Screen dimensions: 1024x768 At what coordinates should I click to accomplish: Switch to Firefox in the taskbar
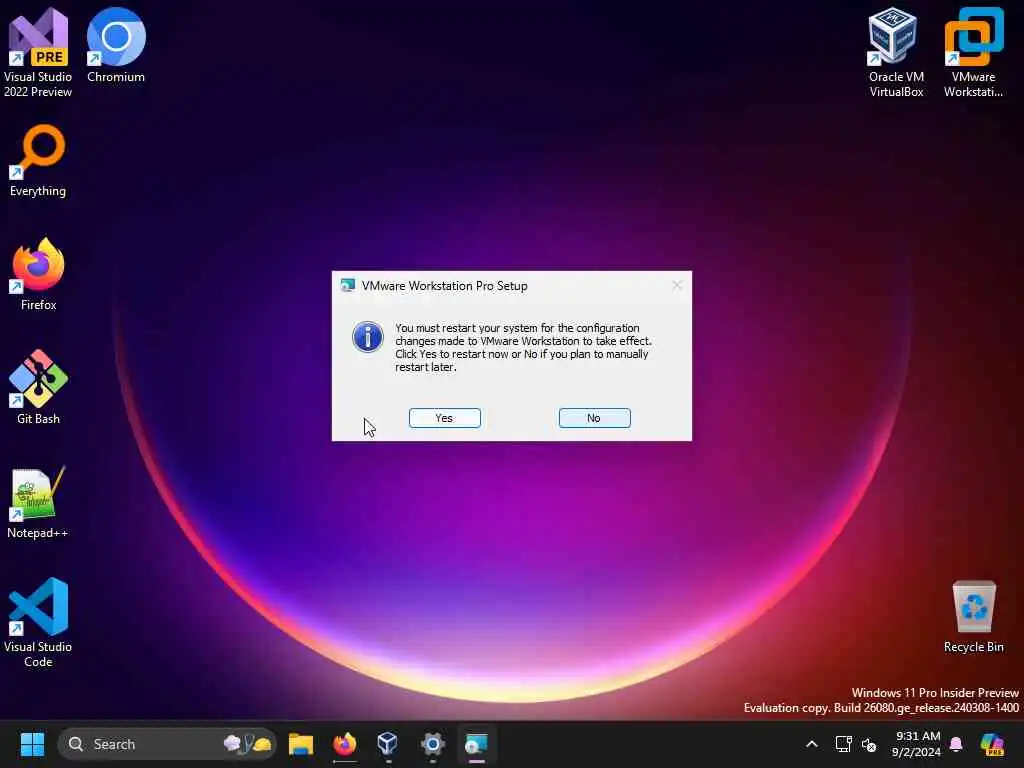click(x=345, y=744)
